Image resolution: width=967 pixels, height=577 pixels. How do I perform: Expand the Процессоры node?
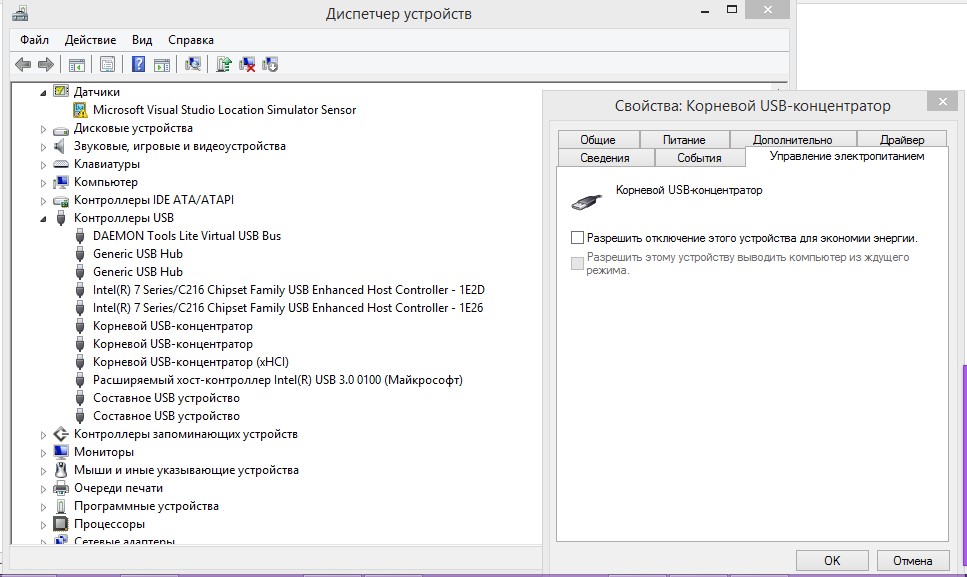[x=43, y=525]
